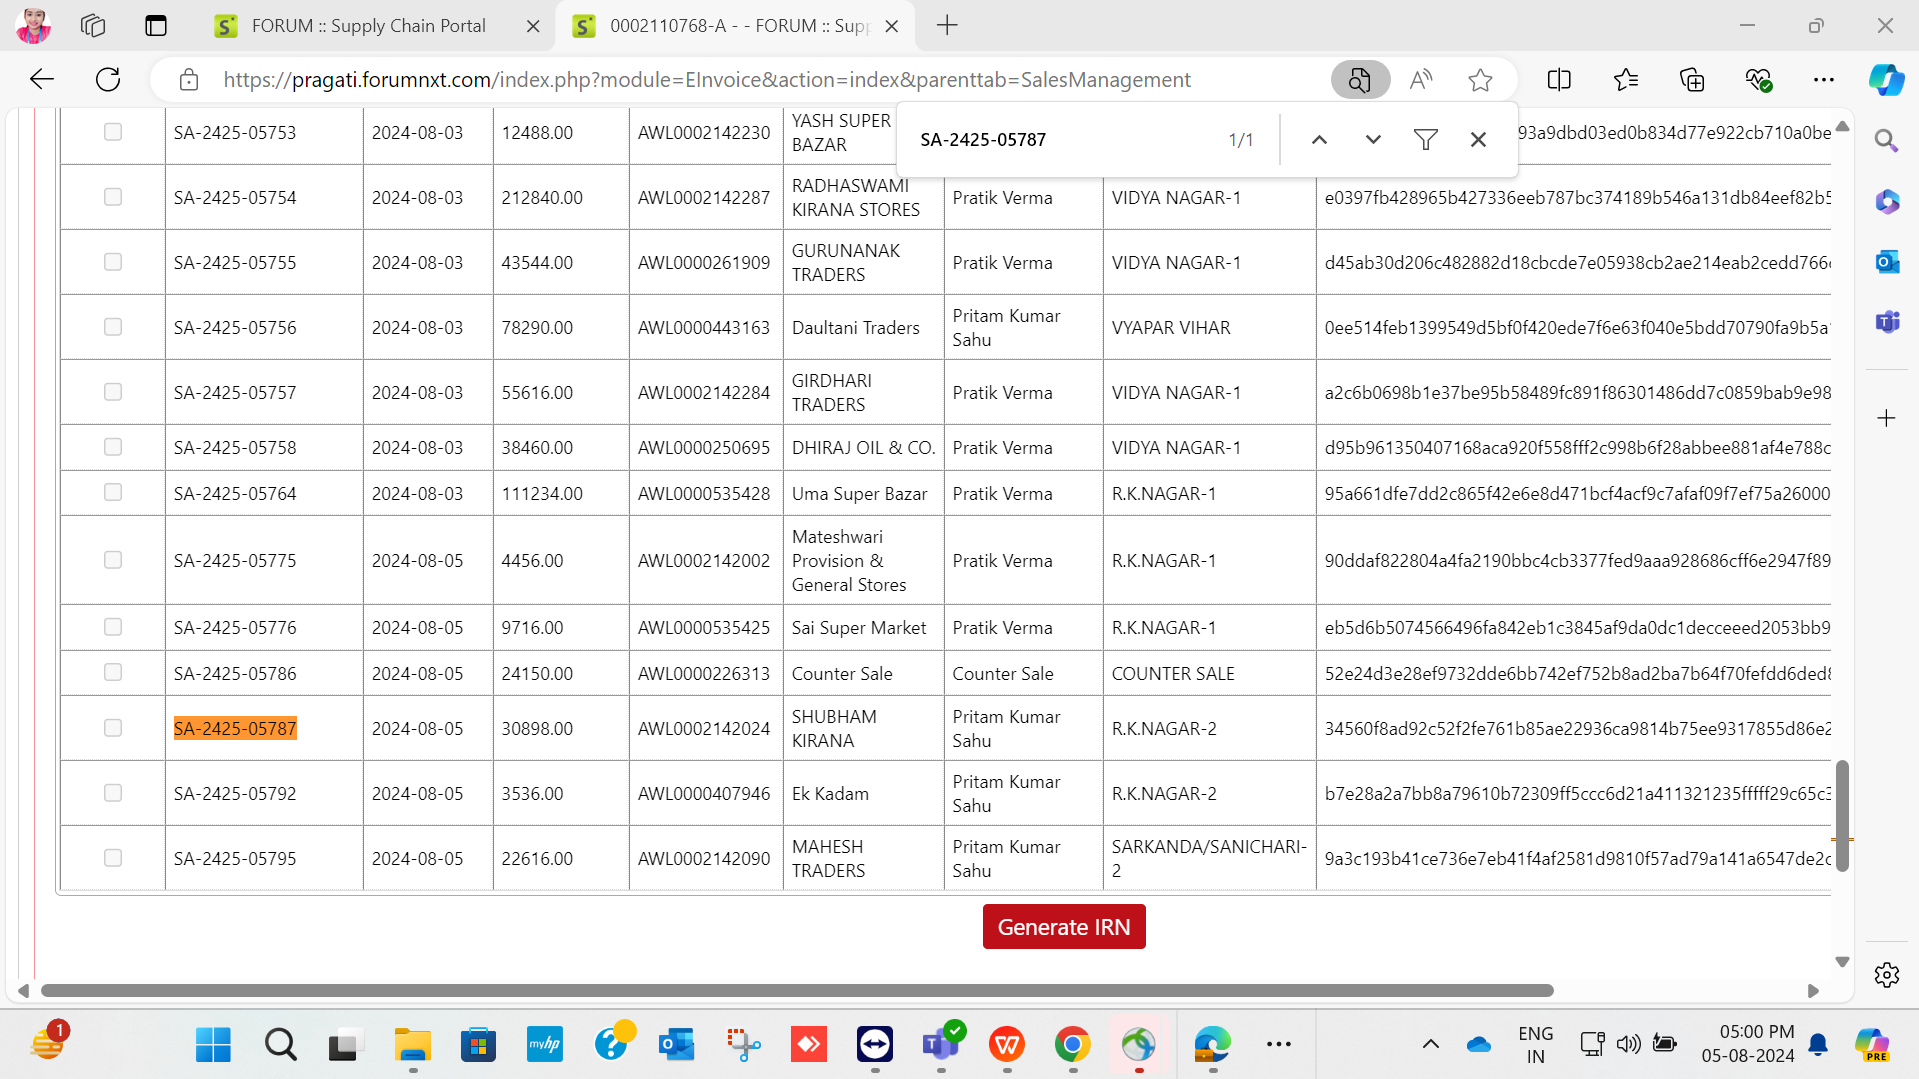This screenshot has height=1079, width=1919.
Task: Open Outlook icon in Edge sidebar
Action: click(1887, 262)
